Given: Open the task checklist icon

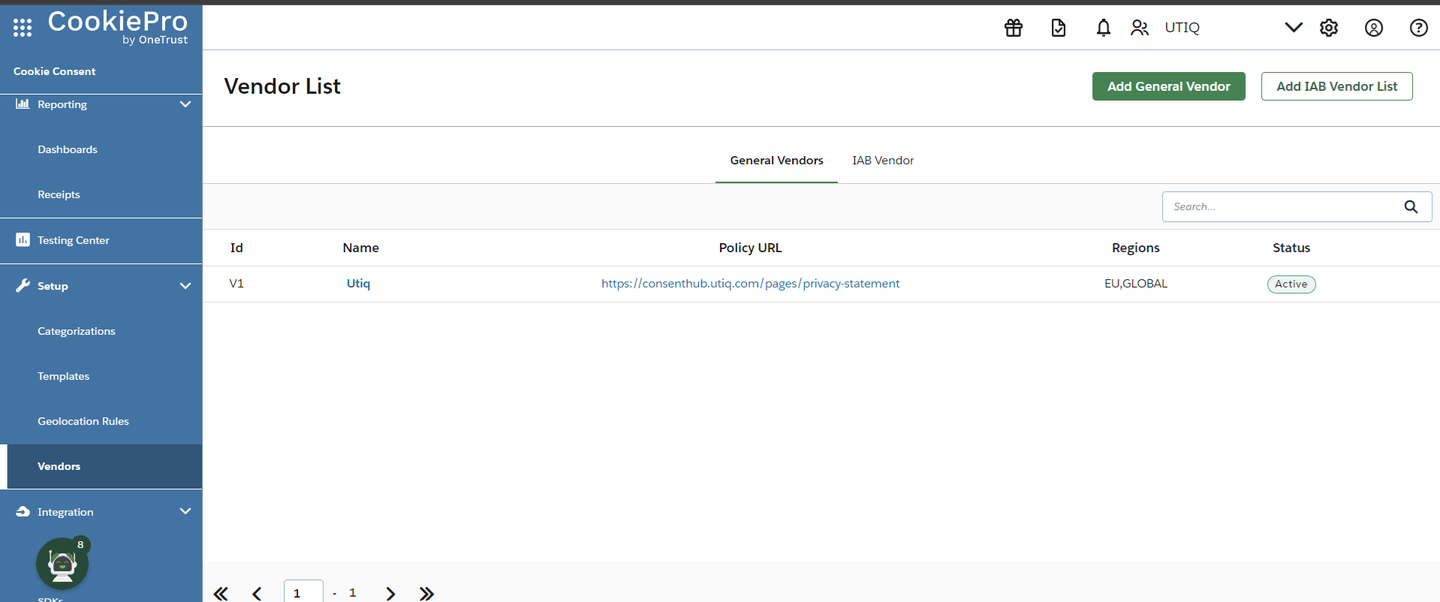Looking at the screenshot, I should point(1059,28).
